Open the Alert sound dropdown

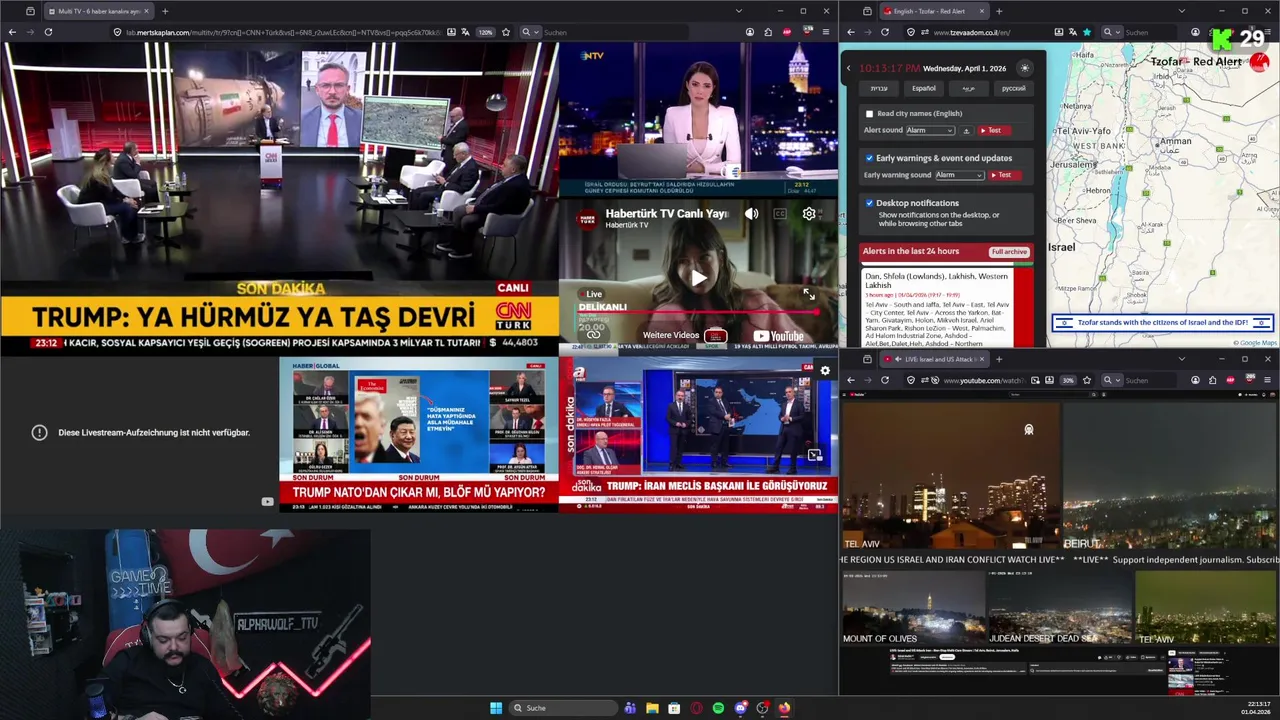(930, 131)
